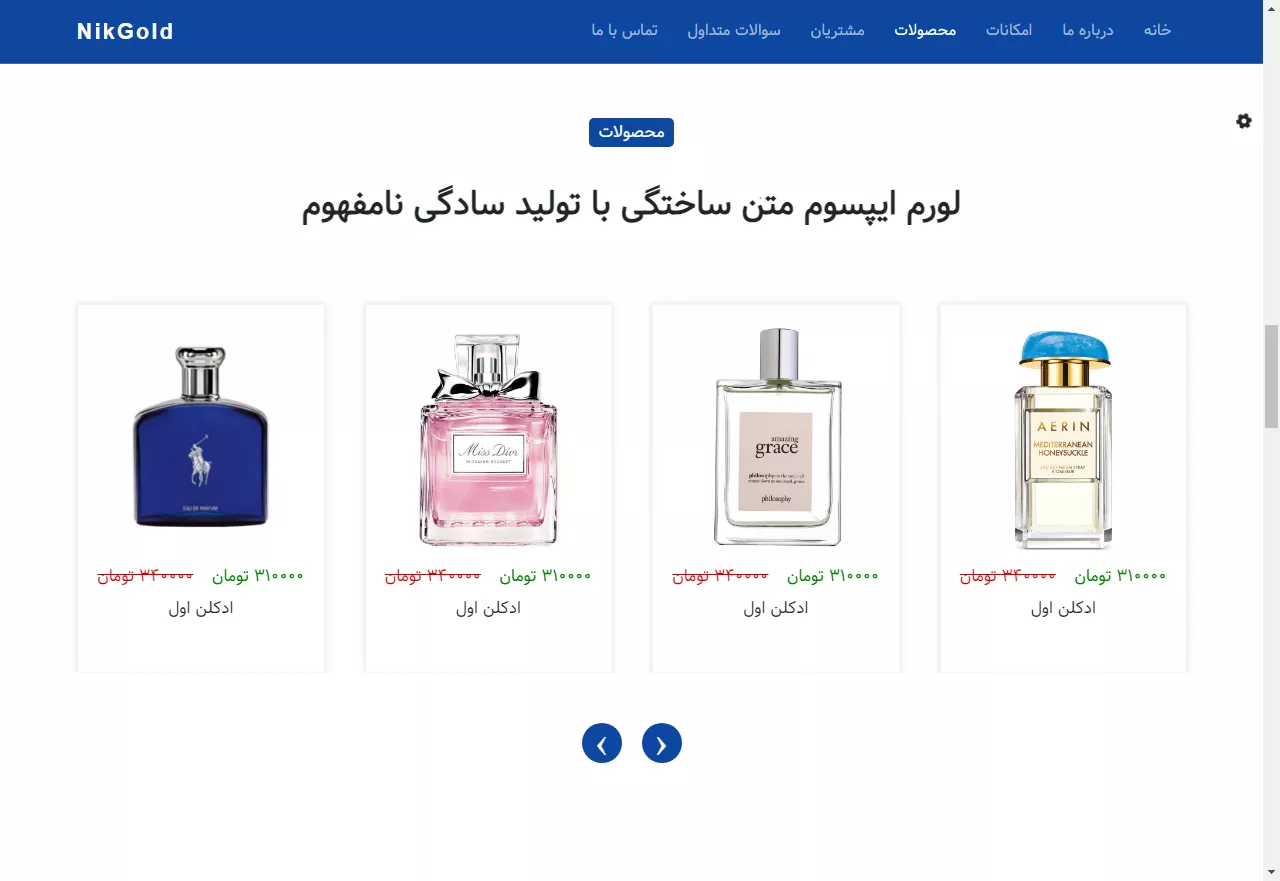Open سوالات متداول in the navbar
1280x881 pixels.
(734, 30)
